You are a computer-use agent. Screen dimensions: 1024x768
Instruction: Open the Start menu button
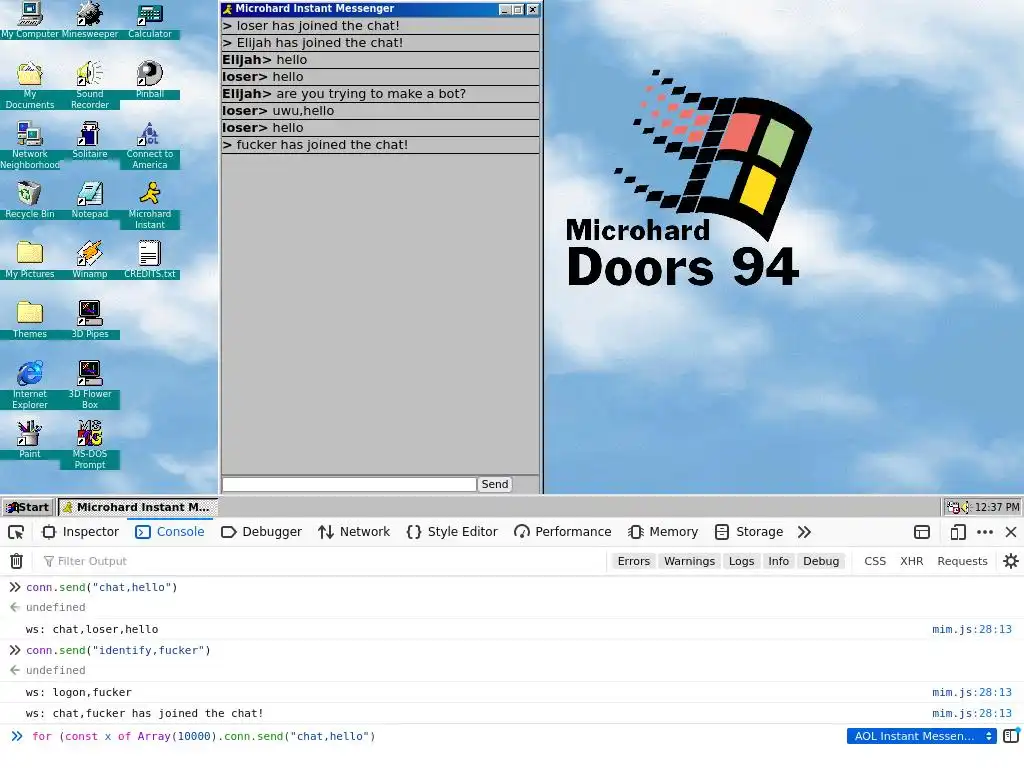[28, 507]
